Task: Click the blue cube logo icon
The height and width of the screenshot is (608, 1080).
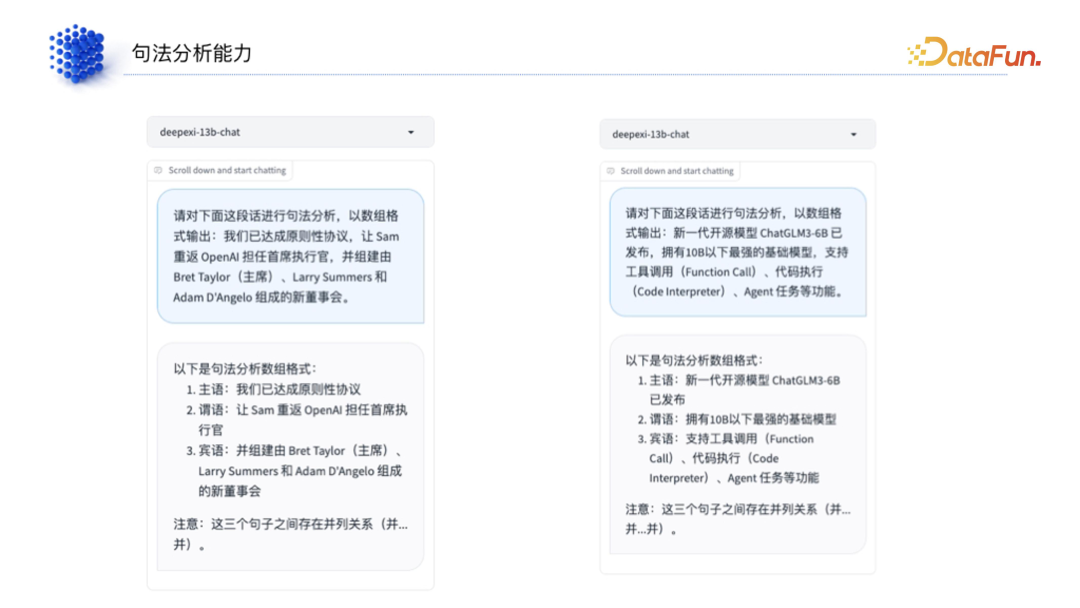Action: pyautogui.click(x=77, y=52)
